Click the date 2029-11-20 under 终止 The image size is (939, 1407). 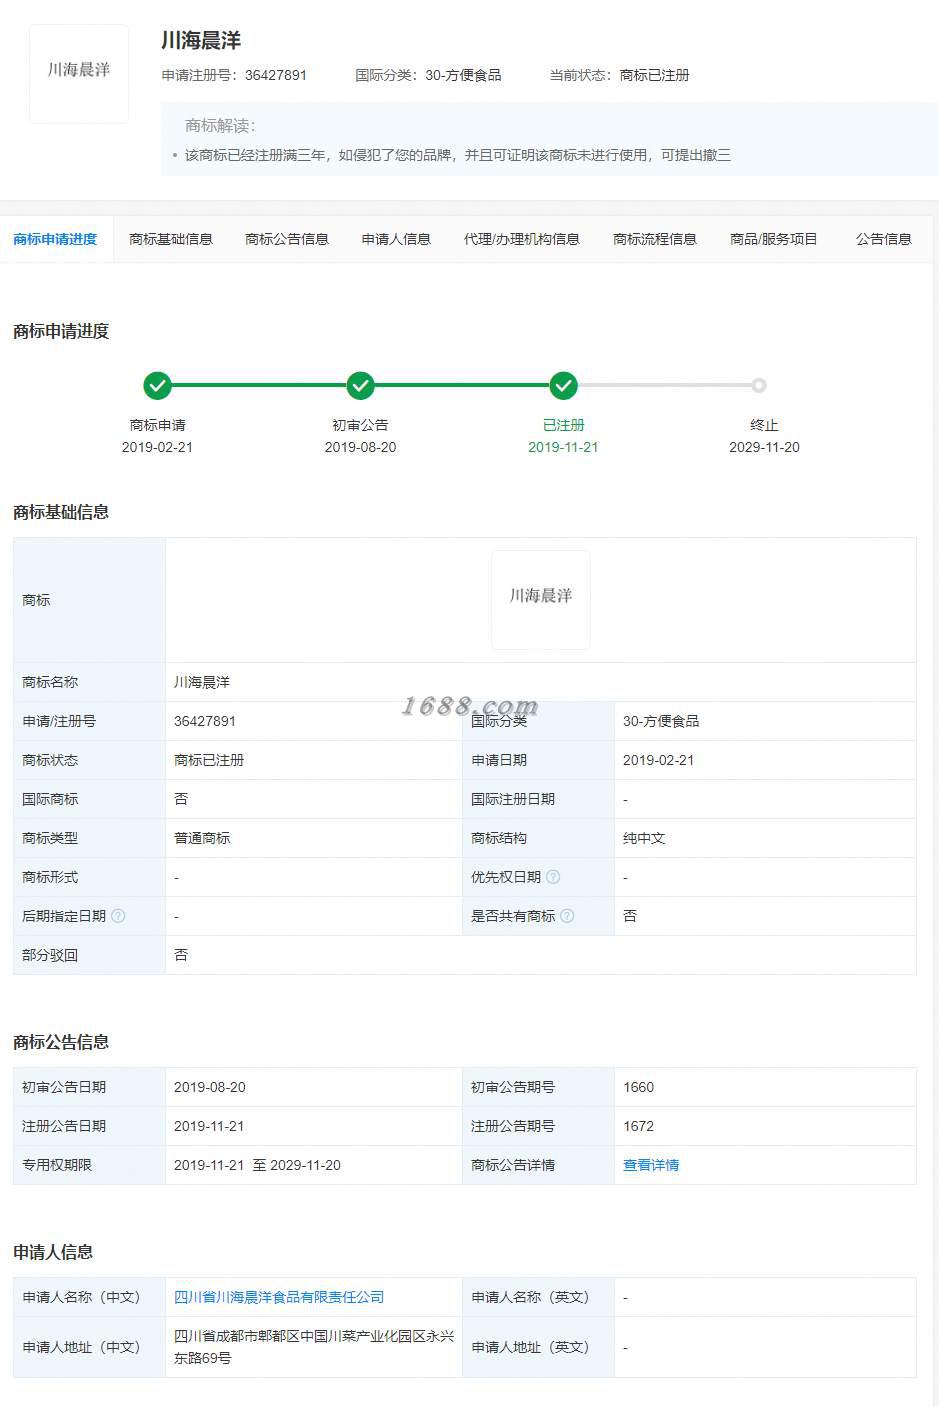tap(764, 447)
